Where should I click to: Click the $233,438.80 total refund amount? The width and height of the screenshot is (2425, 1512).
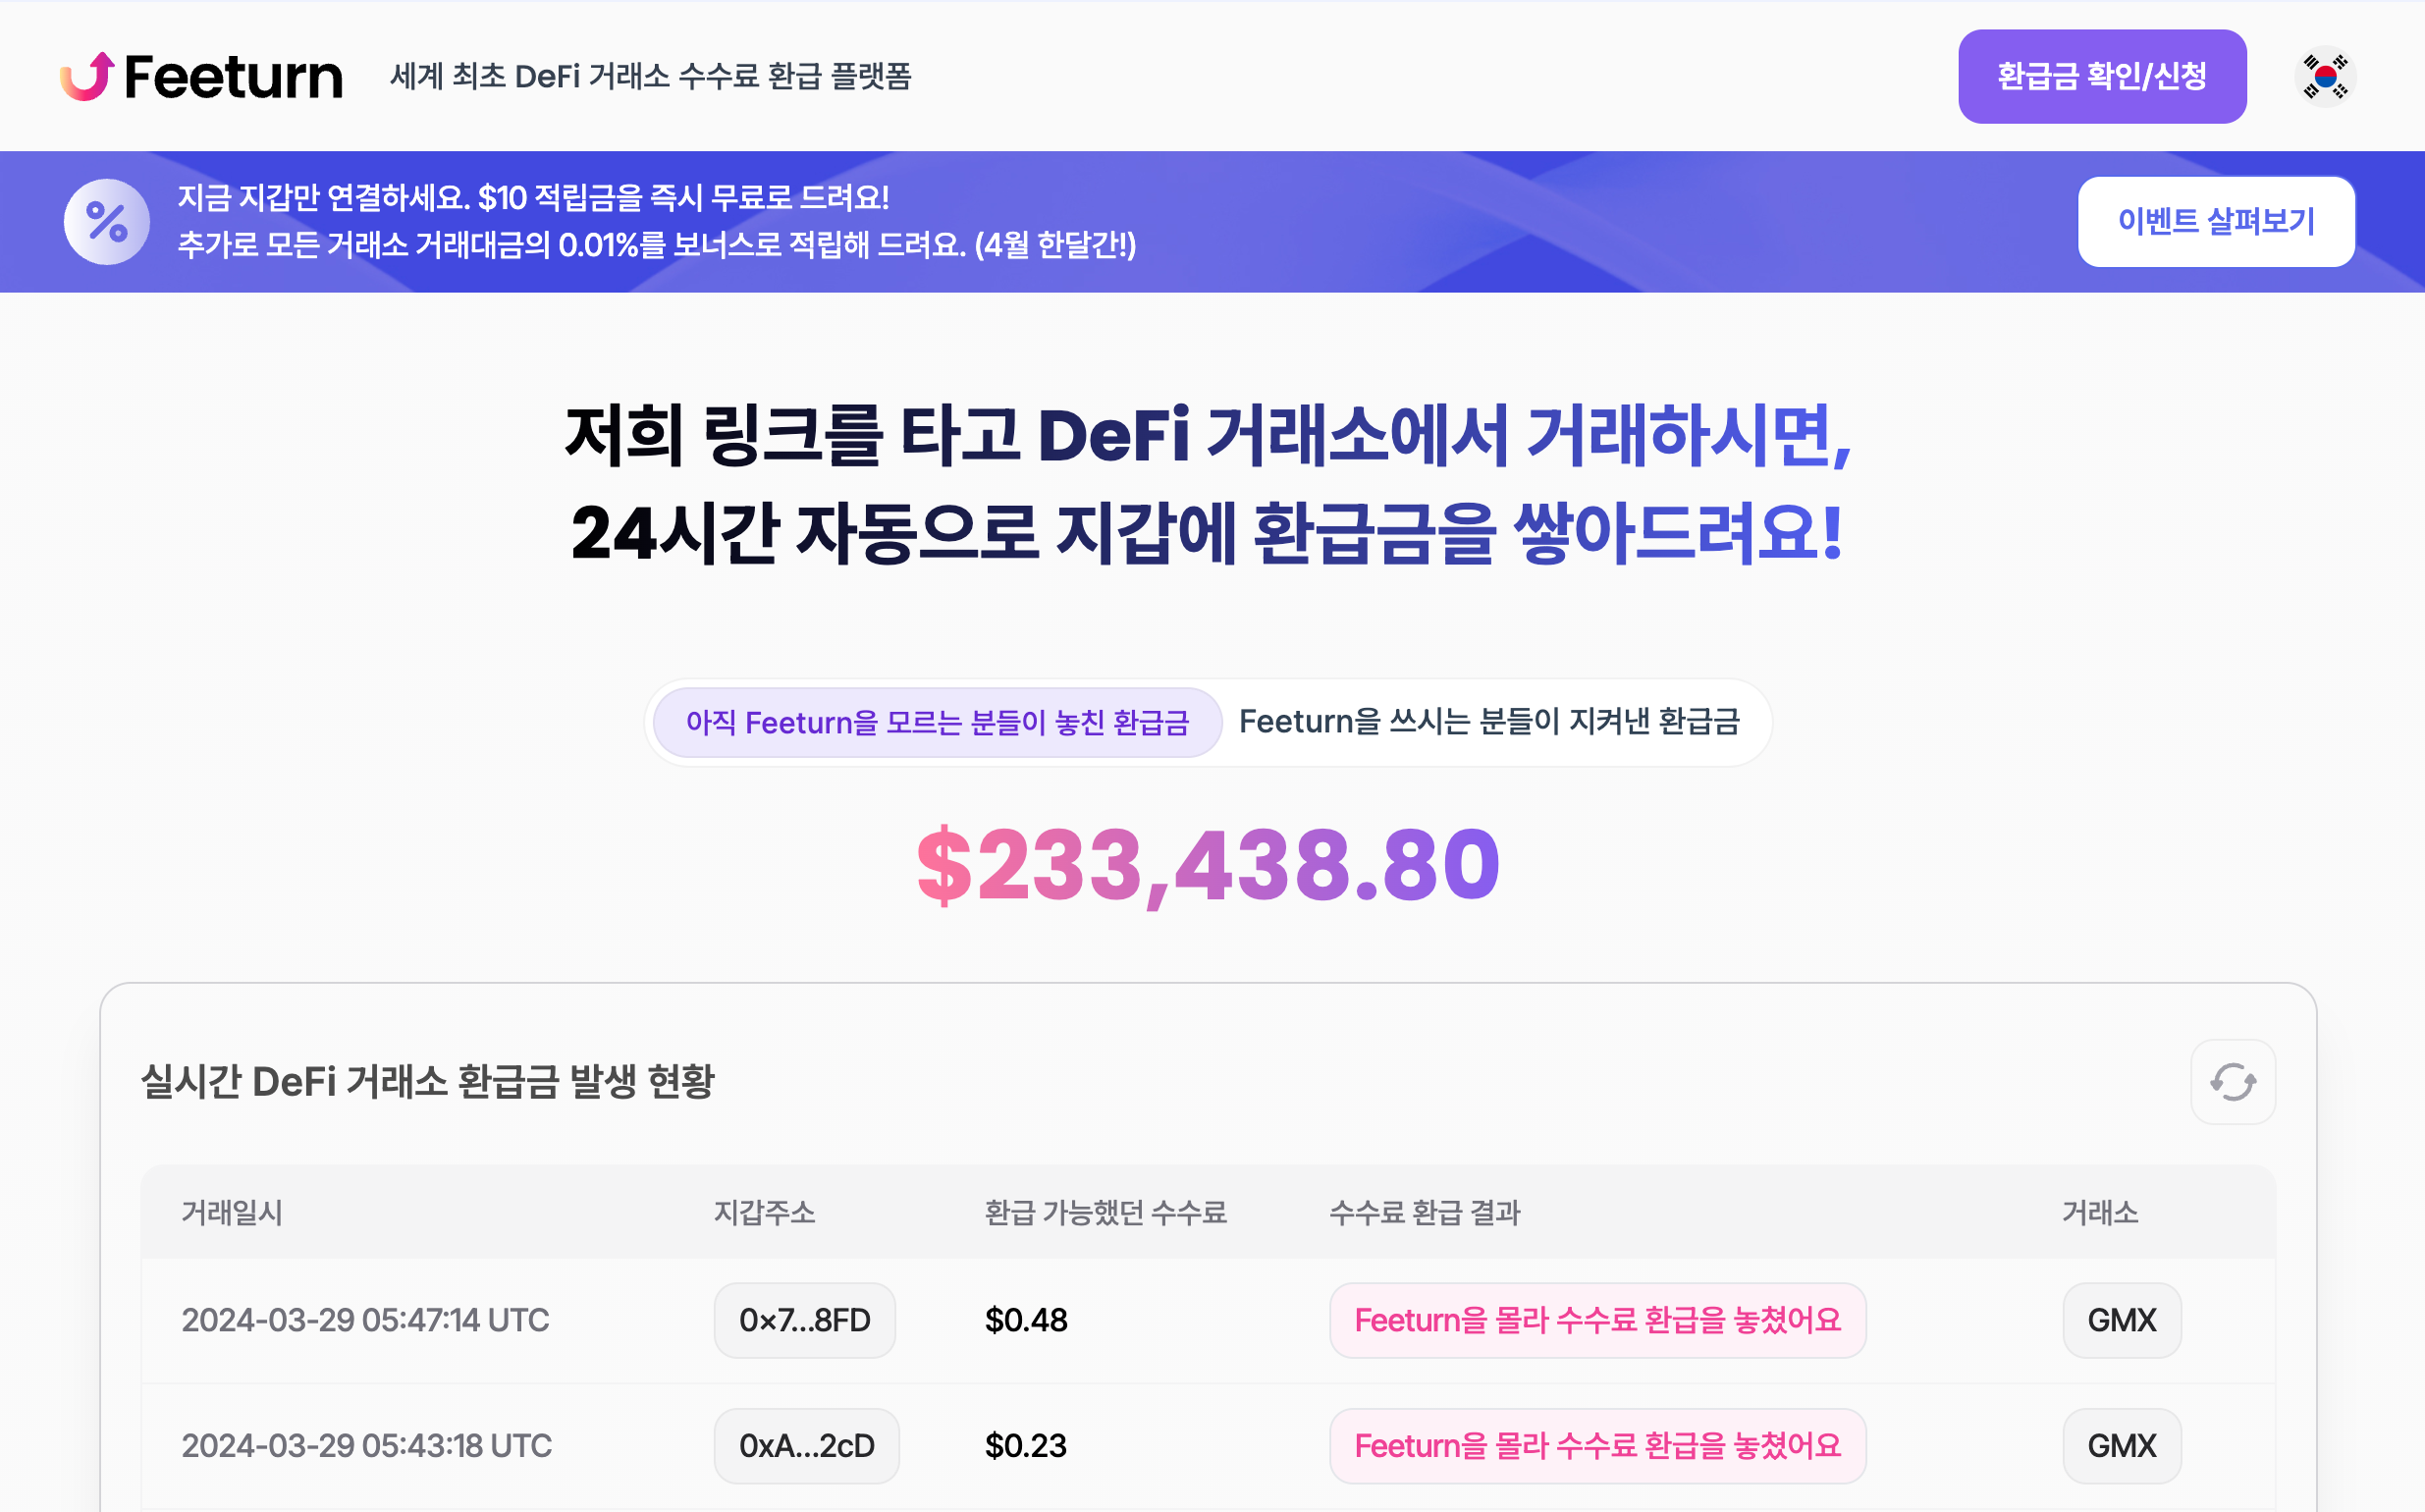click(x=1208, y=865)
